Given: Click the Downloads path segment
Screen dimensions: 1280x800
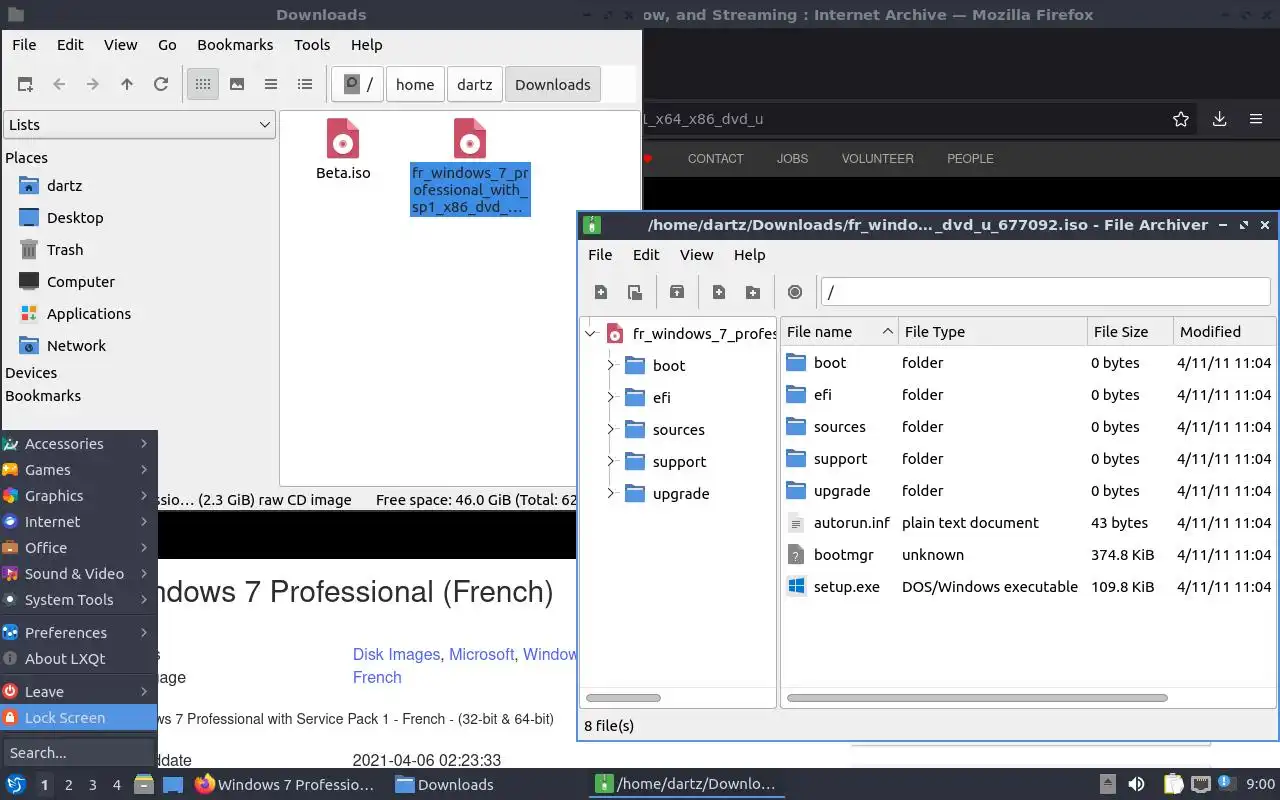Looking at the screenshot, I should click(553, 85).
